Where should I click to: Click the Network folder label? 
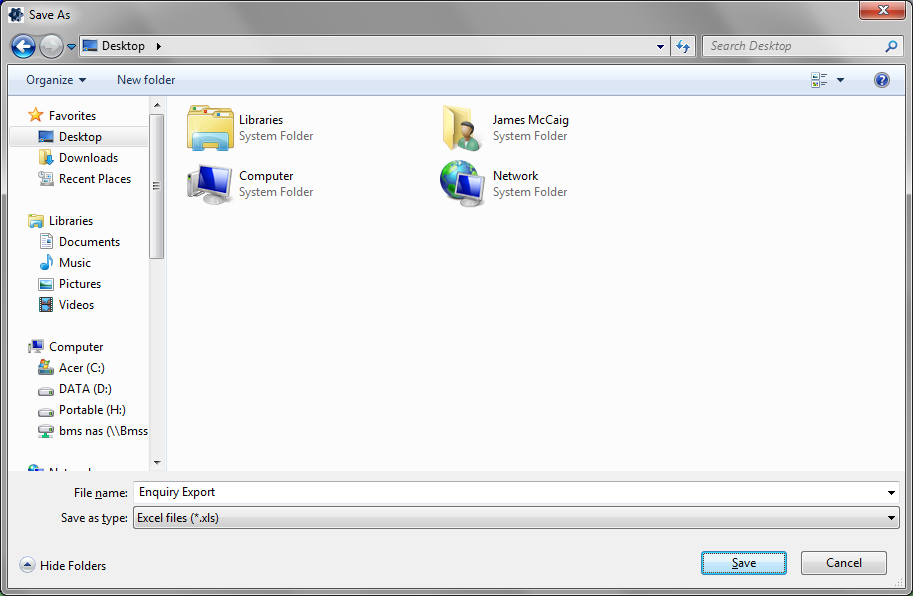pyautogui.click(x=515, y=176)
